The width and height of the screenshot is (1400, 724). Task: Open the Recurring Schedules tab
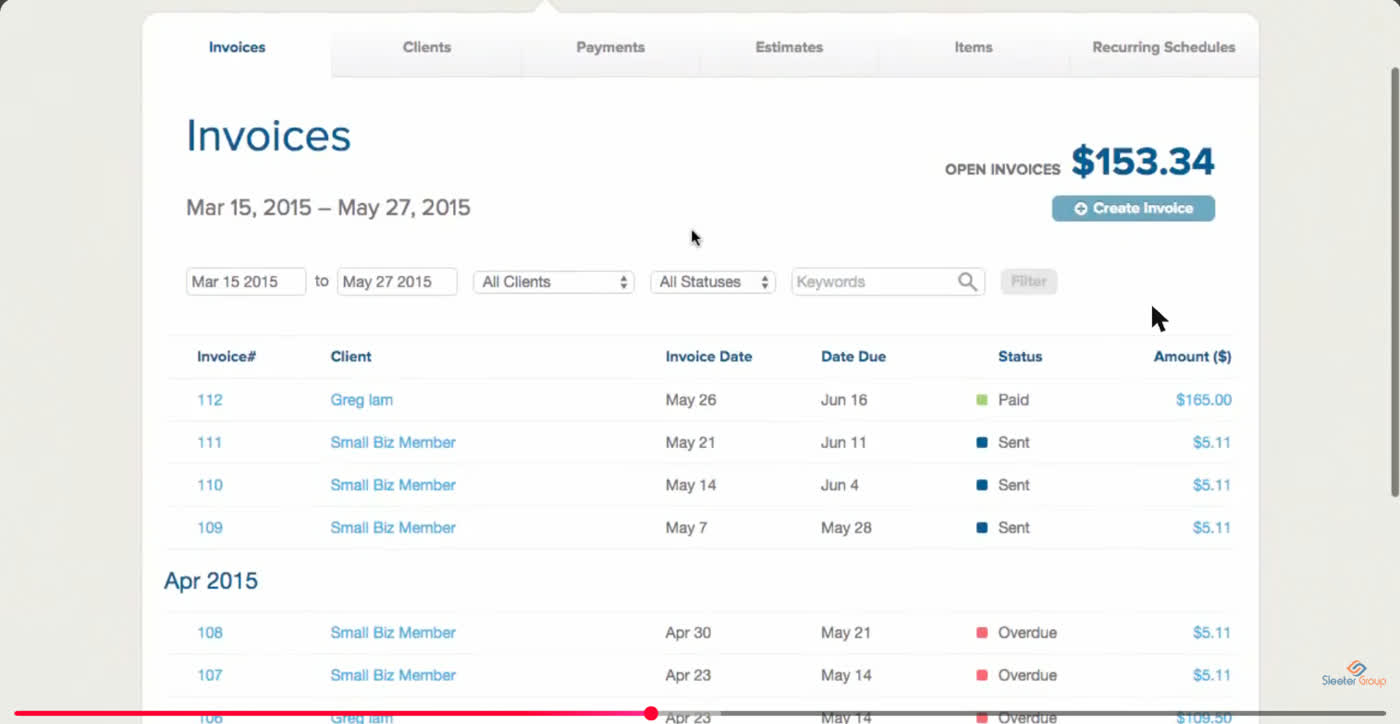[x=1163, y=47]
